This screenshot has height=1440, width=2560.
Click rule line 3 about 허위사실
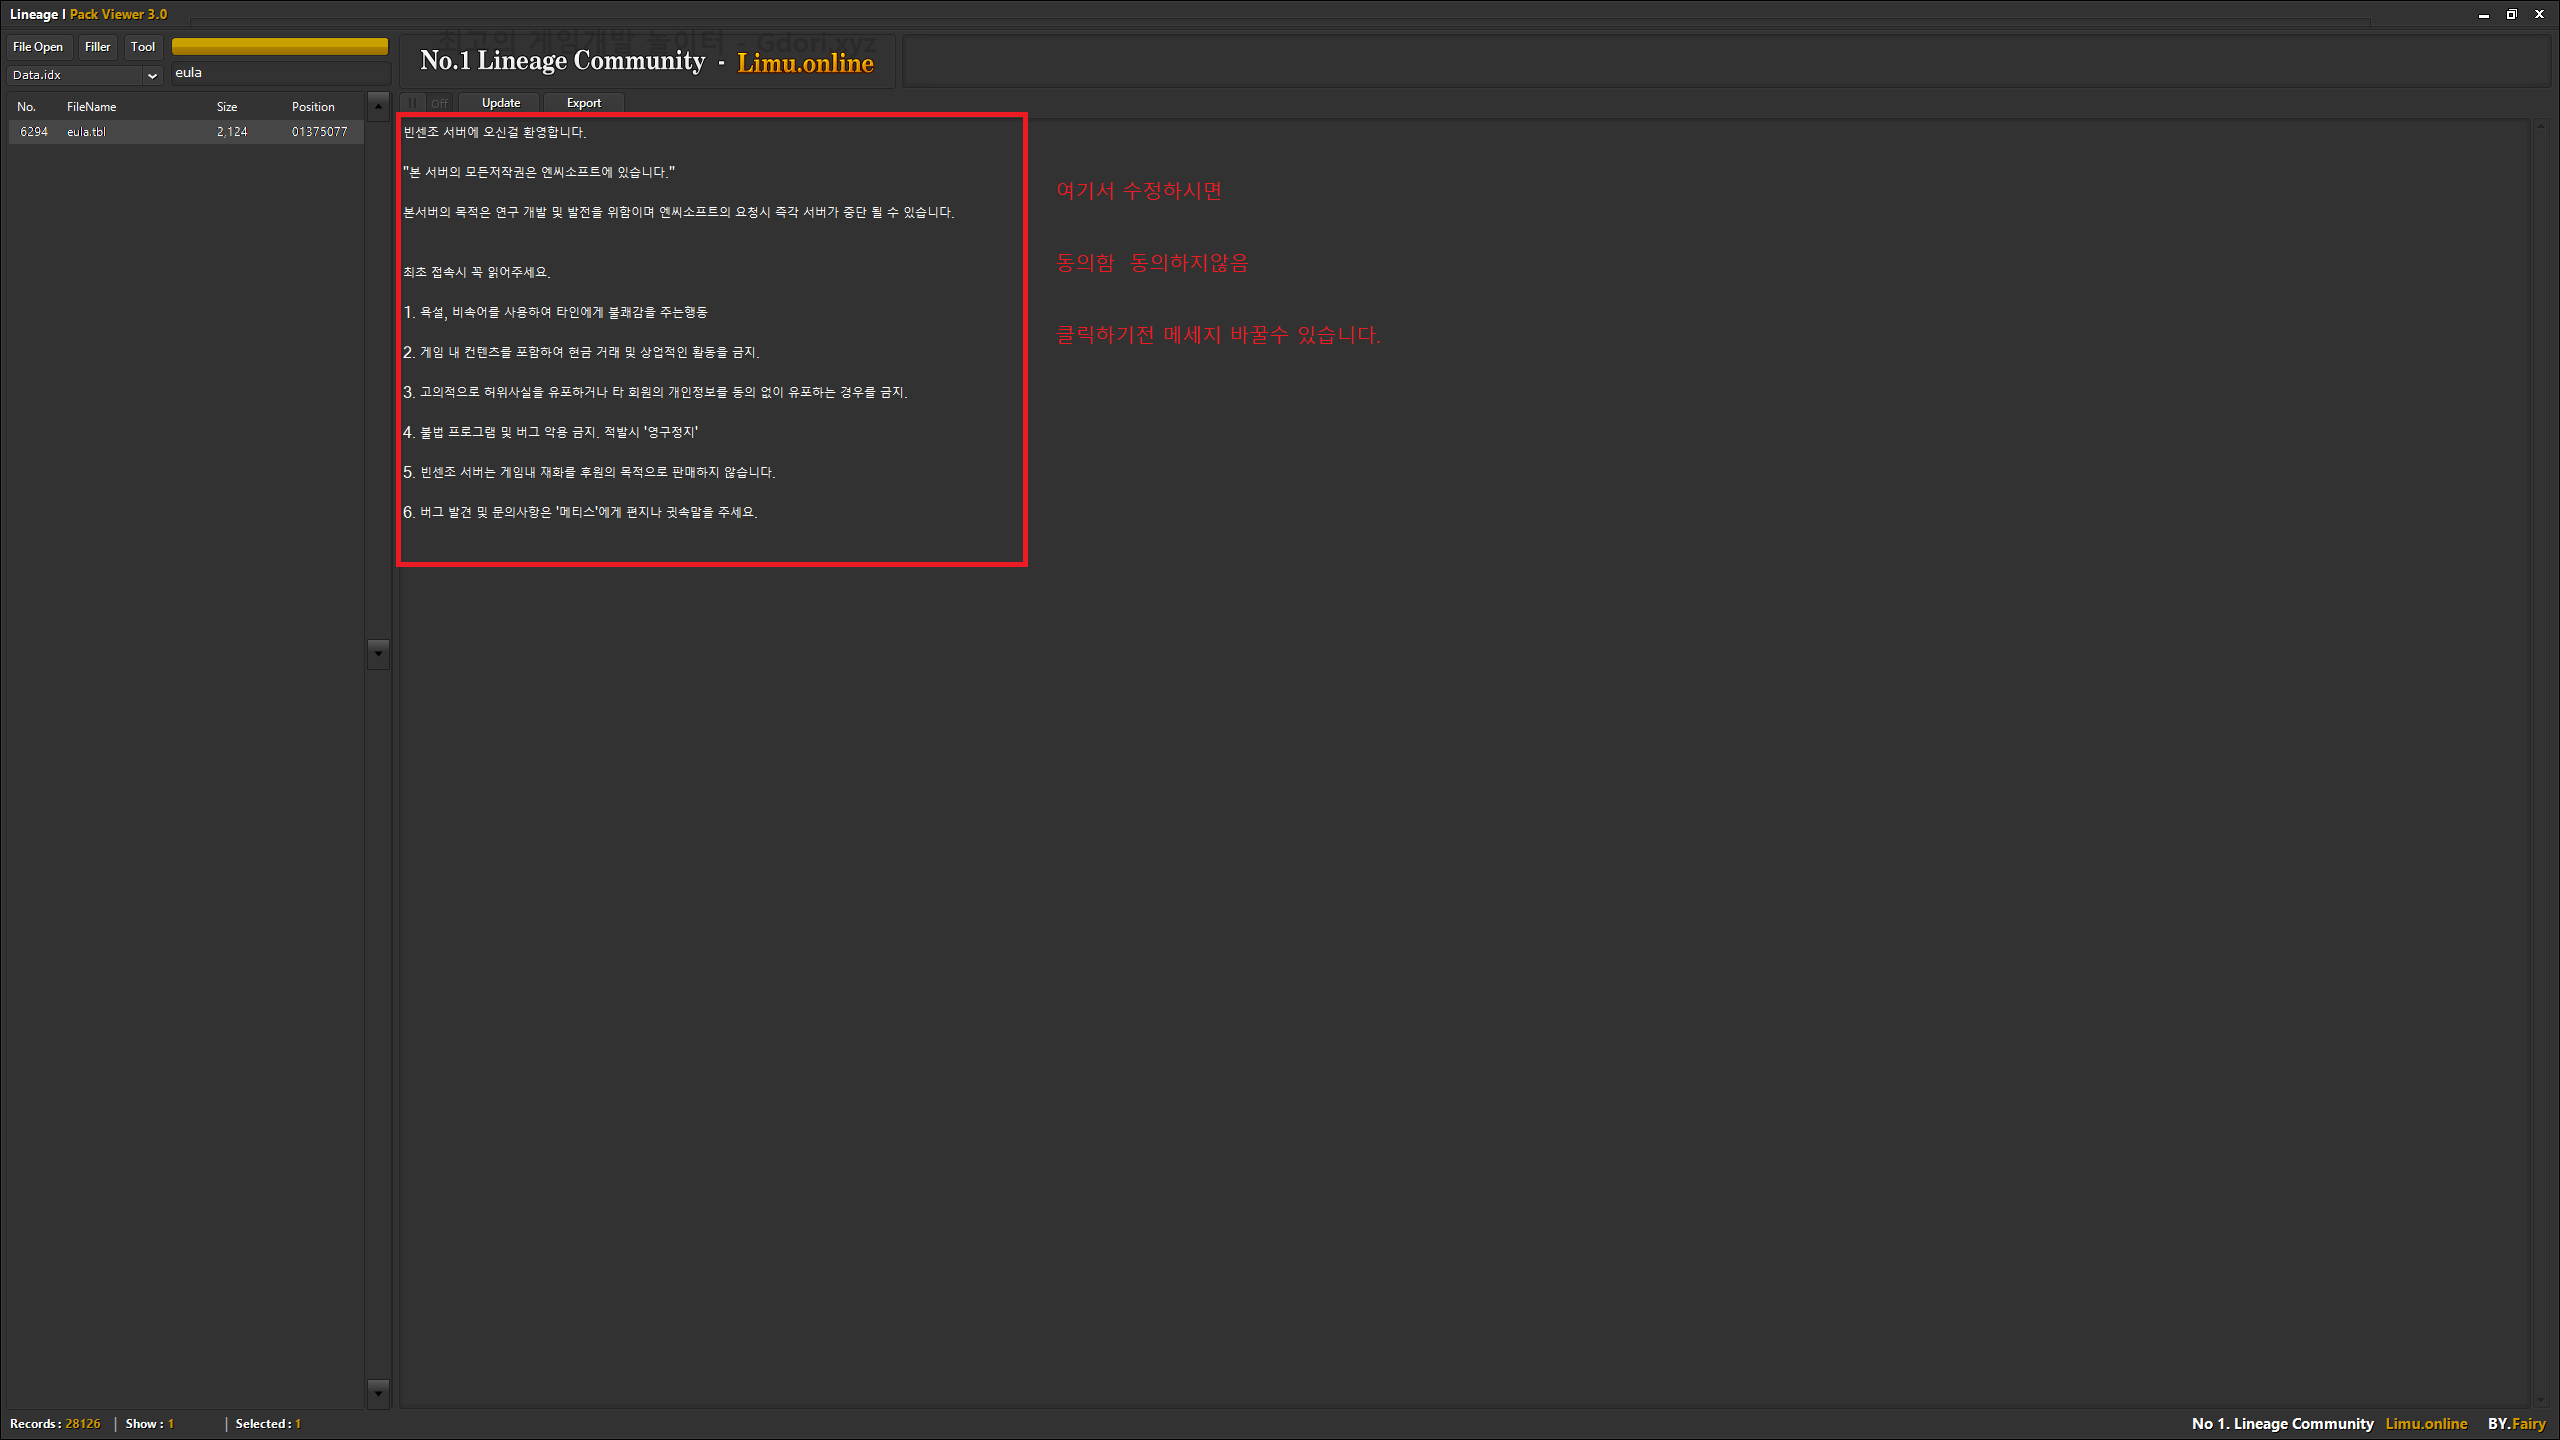[655, 393]
